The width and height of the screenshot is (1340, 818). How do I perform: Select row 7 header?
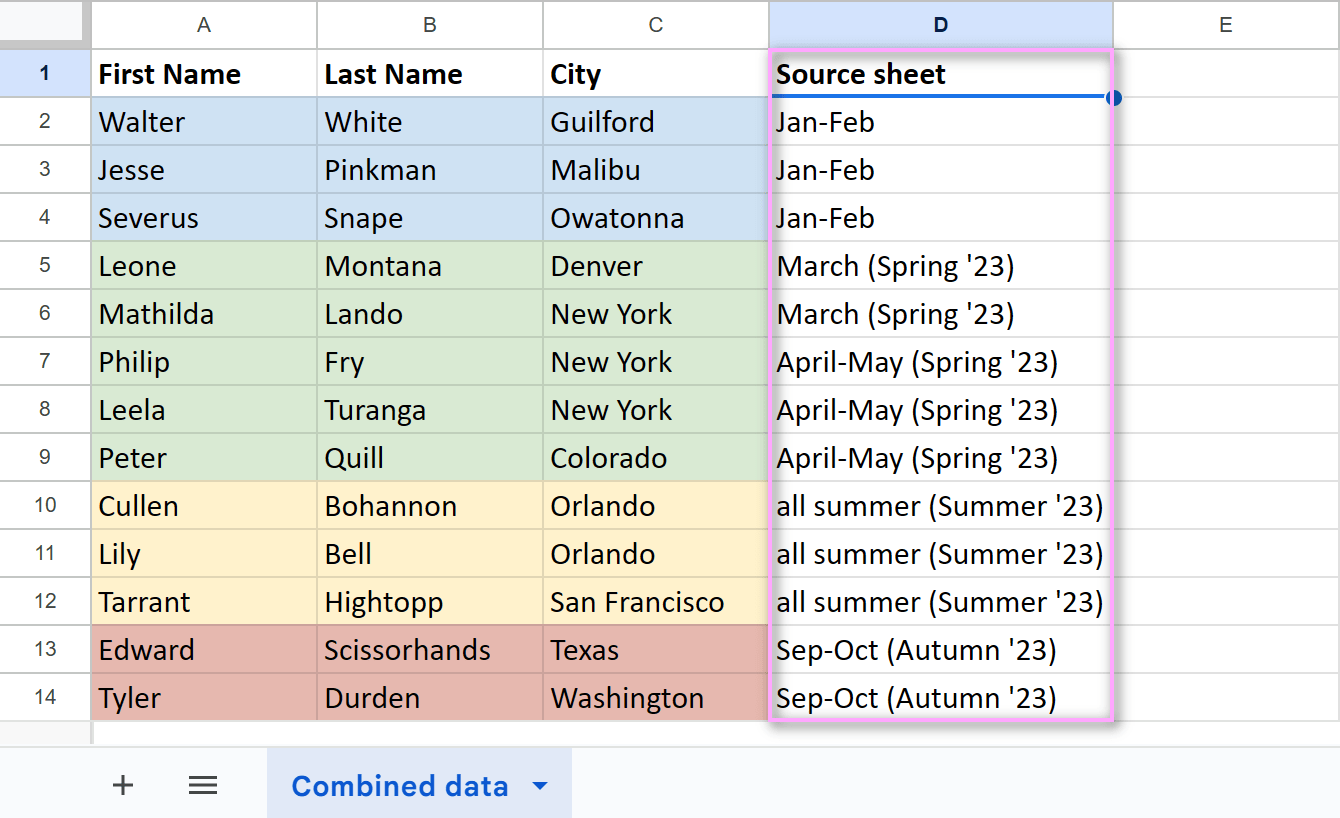45,362
